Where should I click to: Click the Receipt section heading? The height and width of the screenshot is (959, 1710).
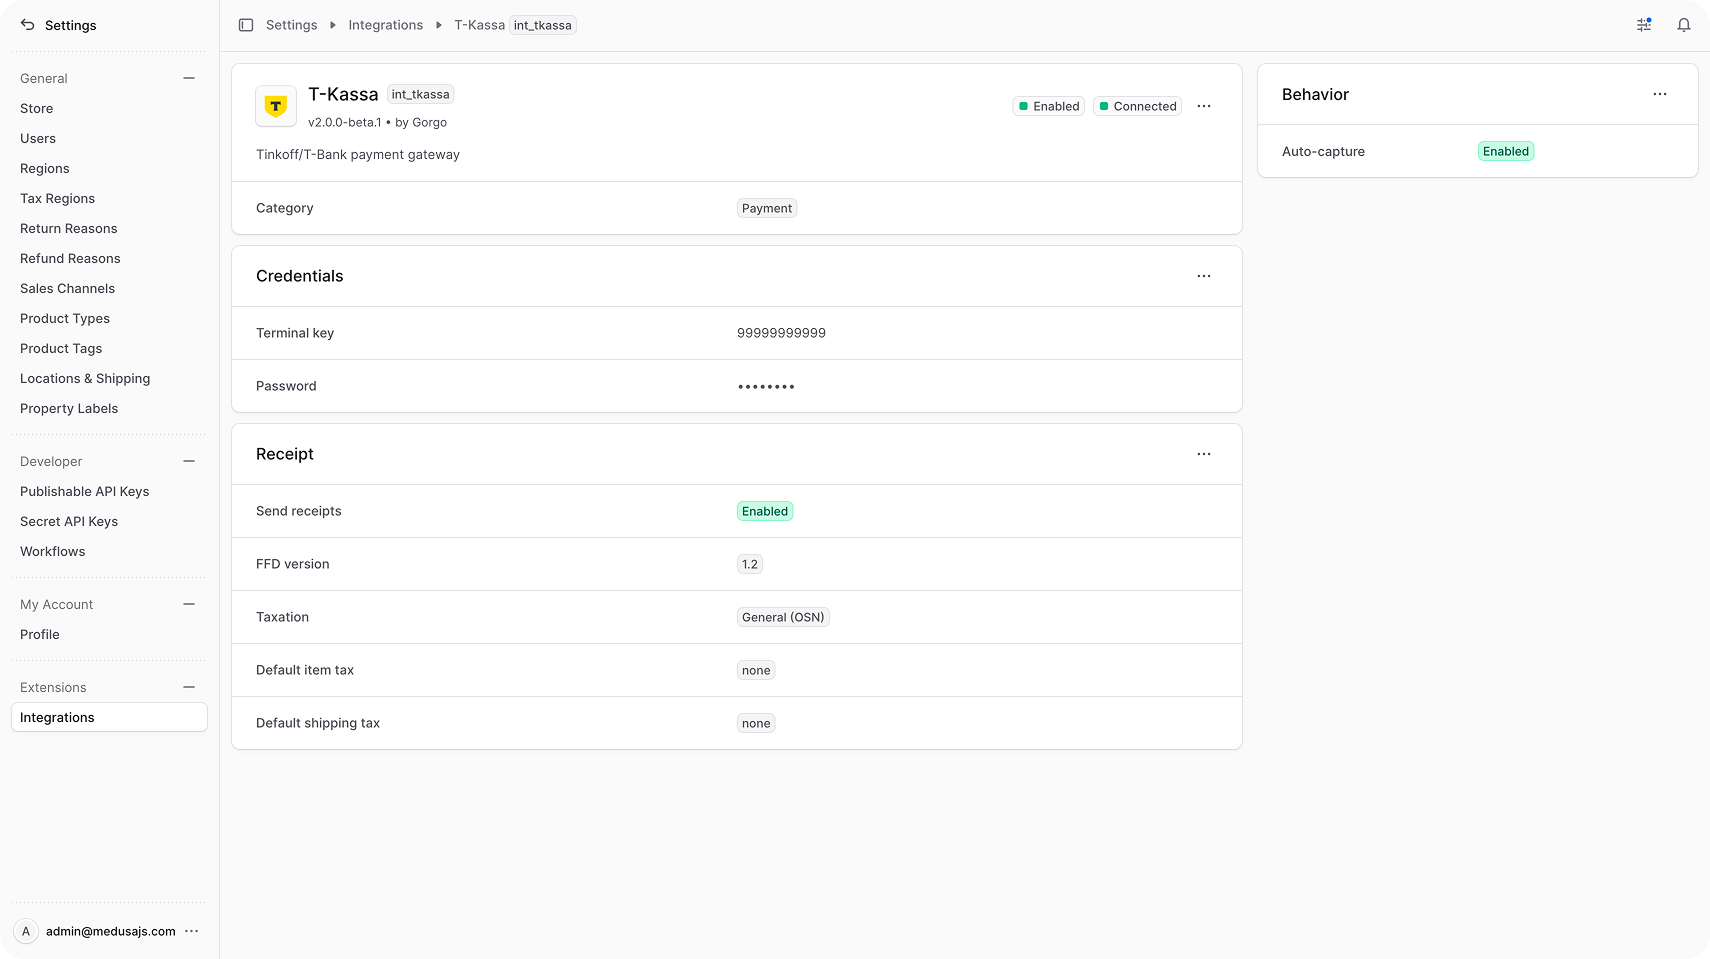pyautogui.click(x=285, y=454)
